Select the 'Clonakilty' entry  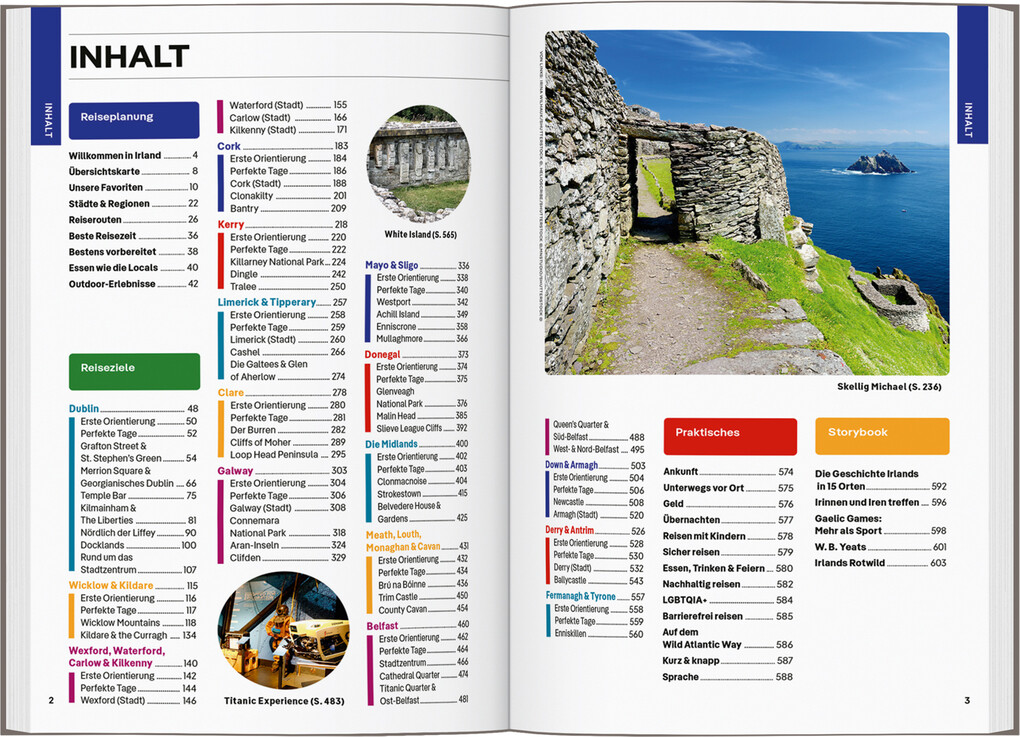coord(288,196)
